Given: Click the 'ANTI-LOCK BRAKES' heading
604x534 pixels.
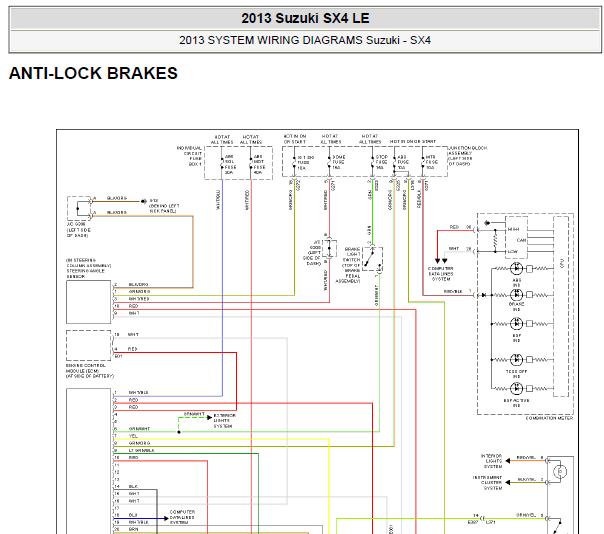Looking at the screenshot, I should [x=93, y=73].
